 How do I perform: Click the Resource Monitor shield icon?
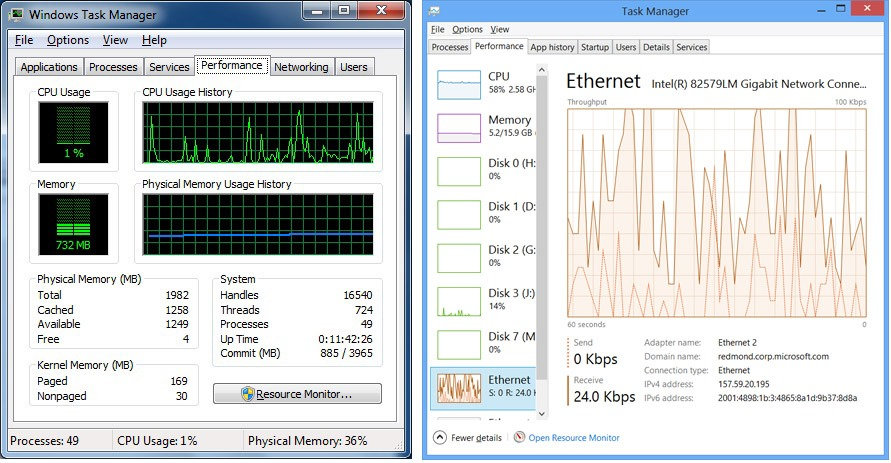247,394
